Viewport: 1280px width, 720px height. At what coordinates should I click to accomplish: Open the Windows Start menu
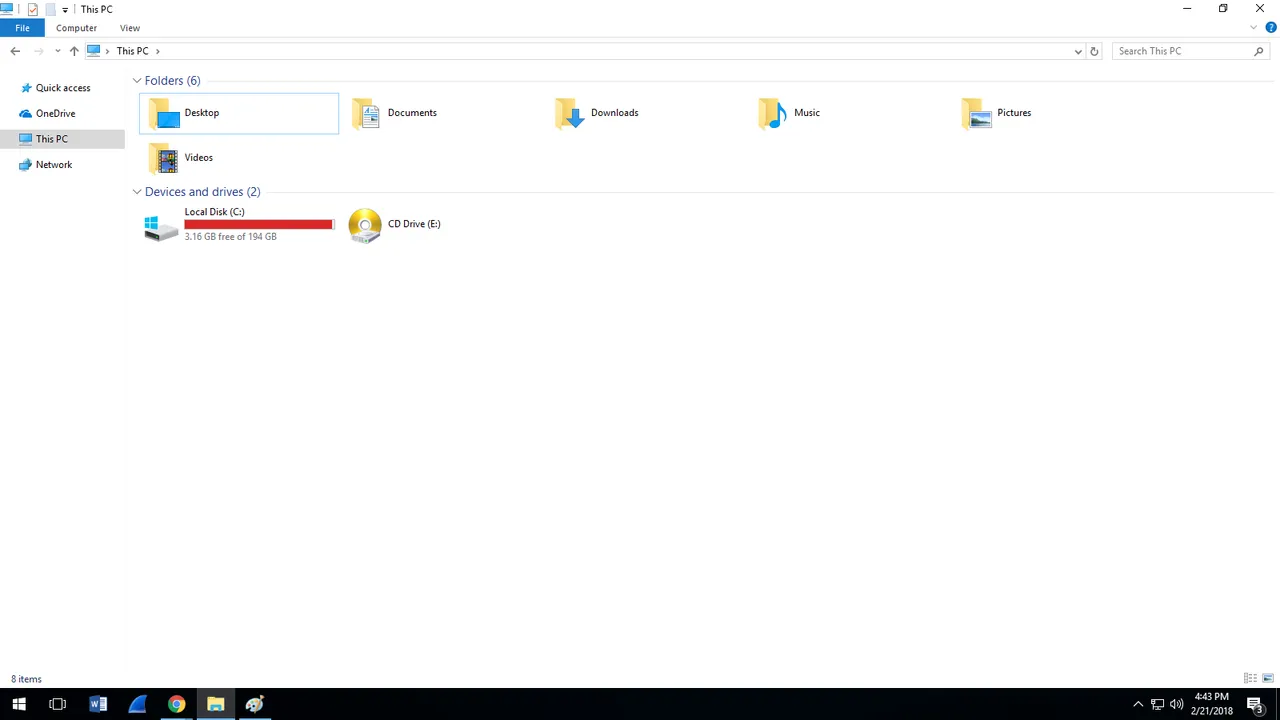[19, 704]
